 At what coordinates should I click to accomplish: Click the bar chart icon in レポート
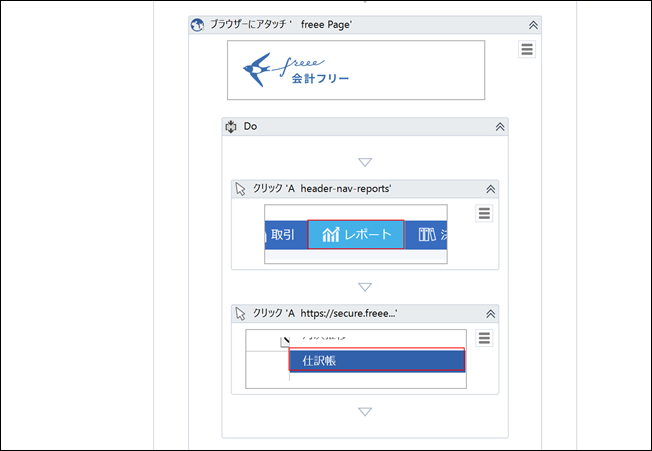coord(331,235)
